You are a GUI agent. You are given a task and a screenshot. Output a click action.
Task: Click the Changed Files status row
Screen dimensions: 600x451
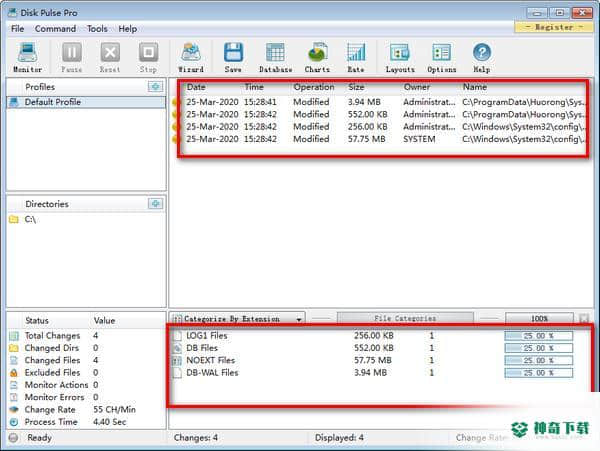pos(86,360)
